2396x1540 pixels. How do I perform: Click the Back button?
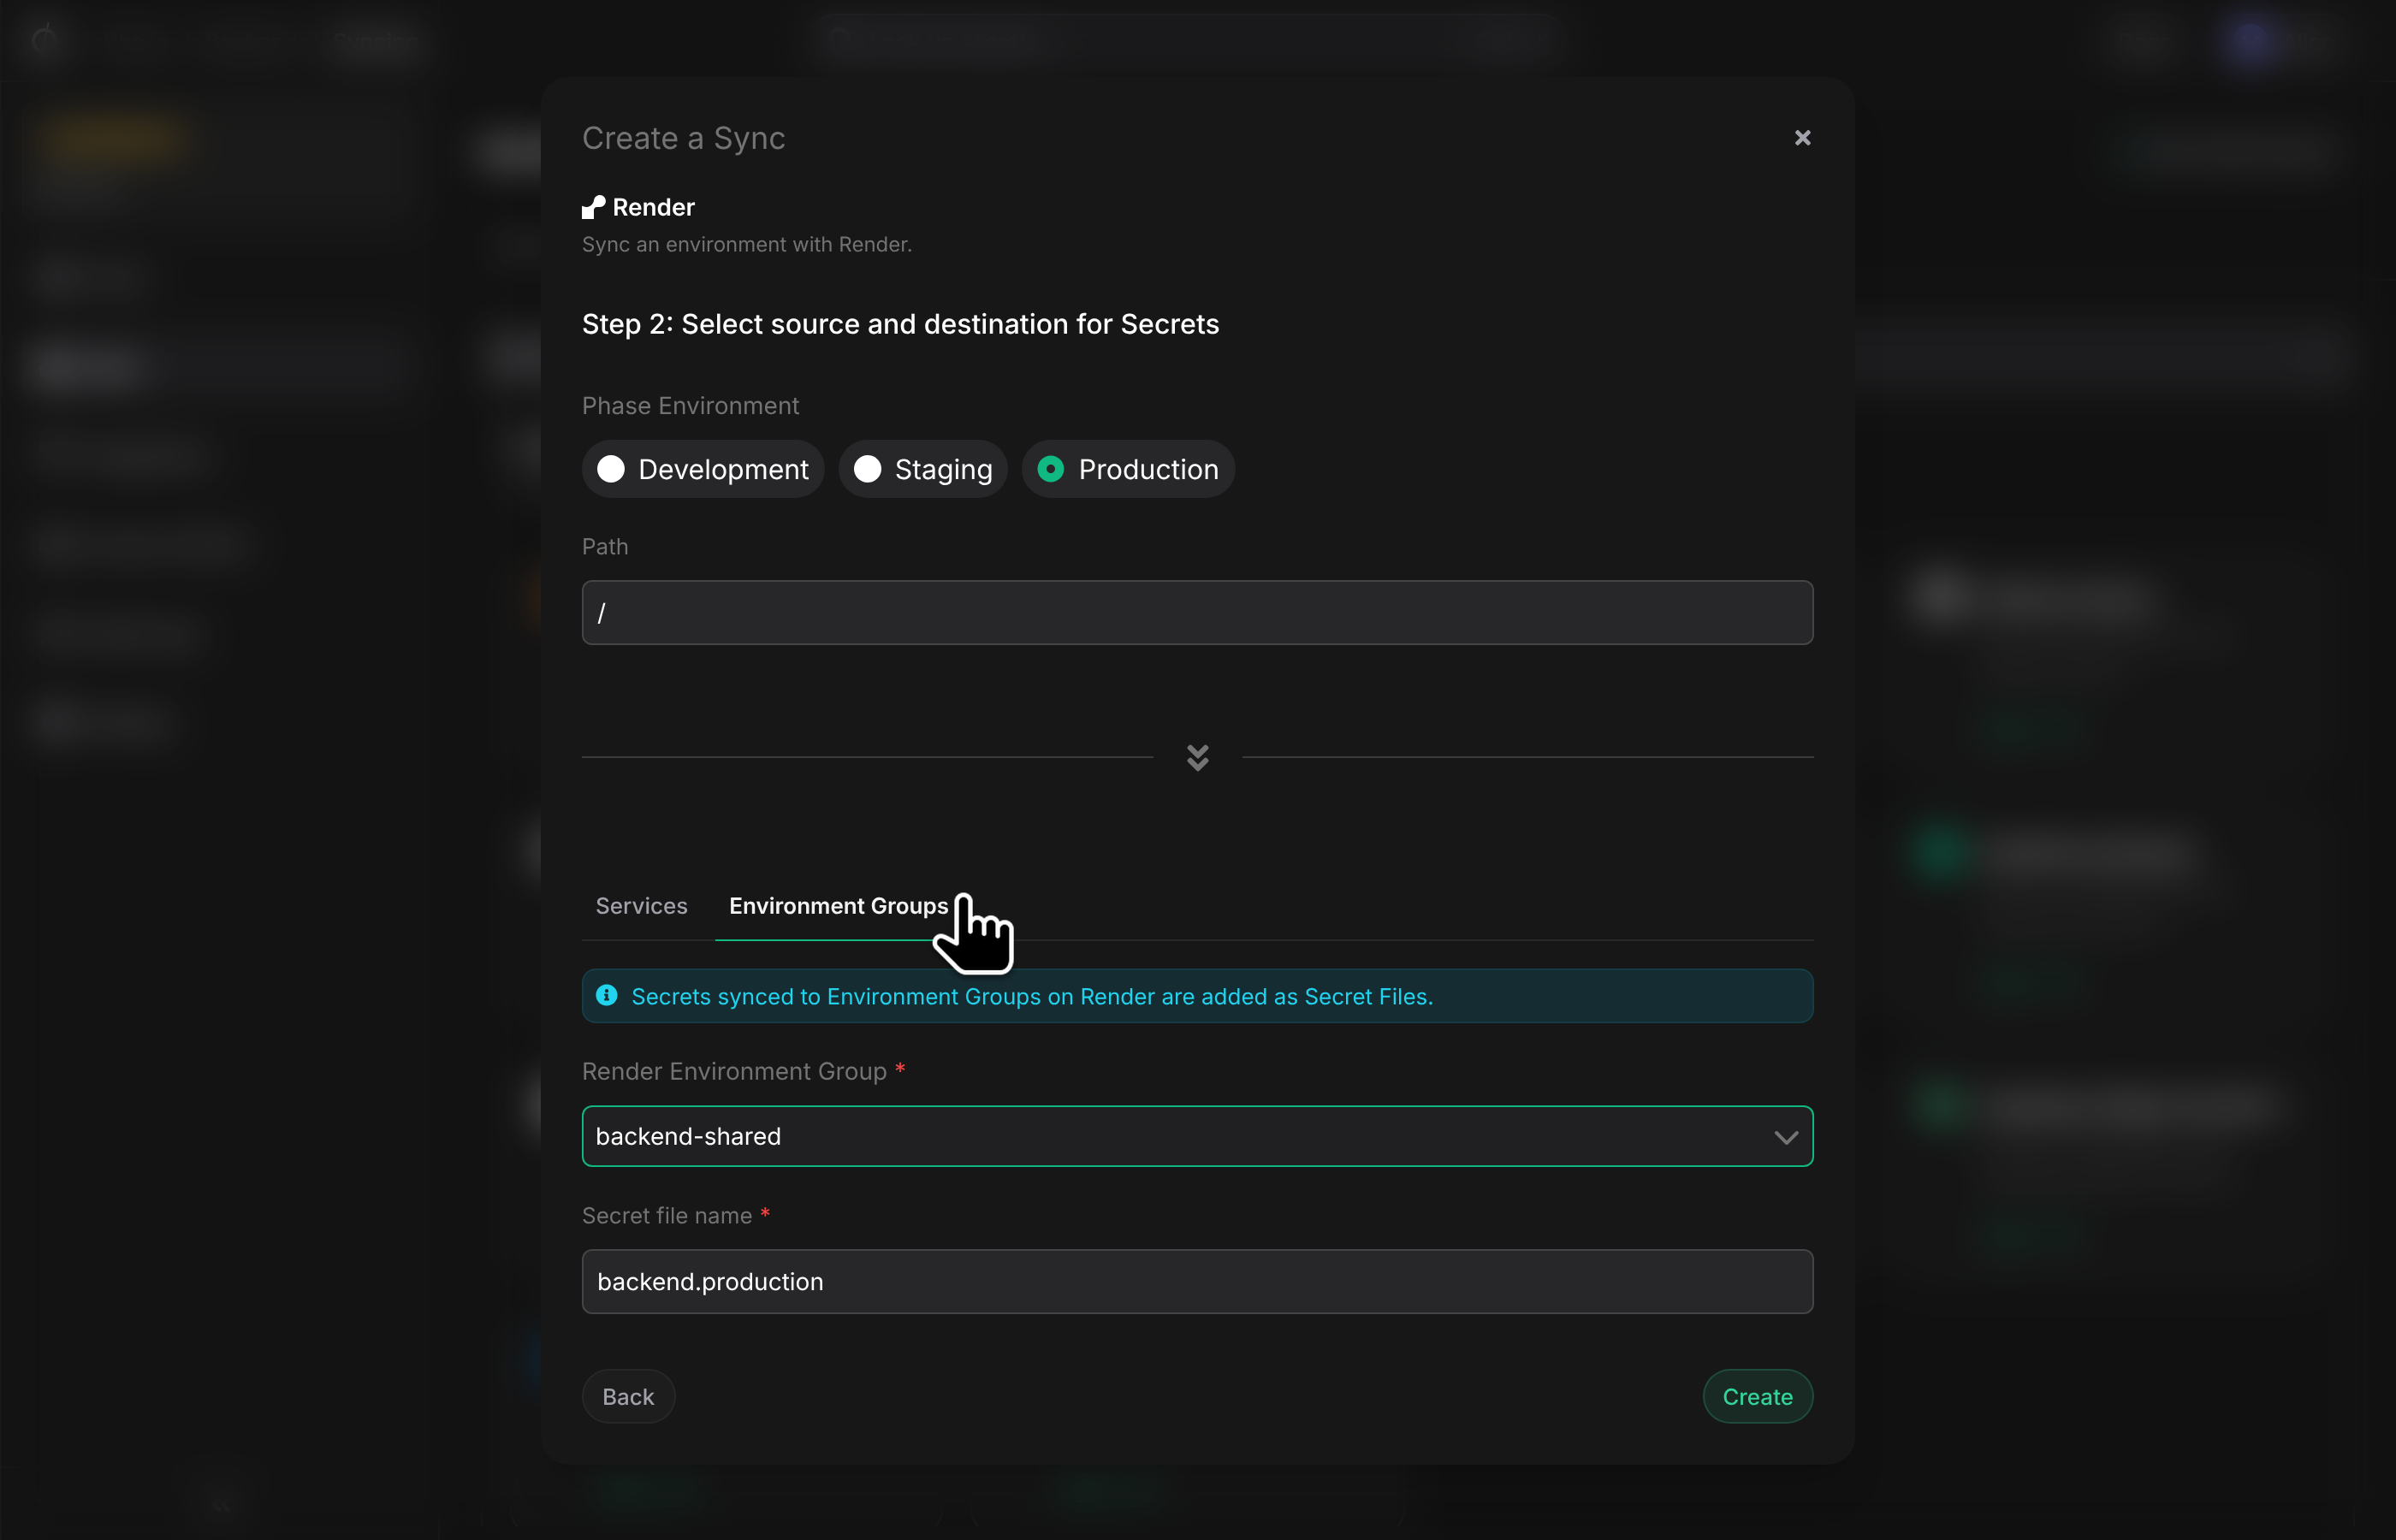click(x=628, y=1397)
